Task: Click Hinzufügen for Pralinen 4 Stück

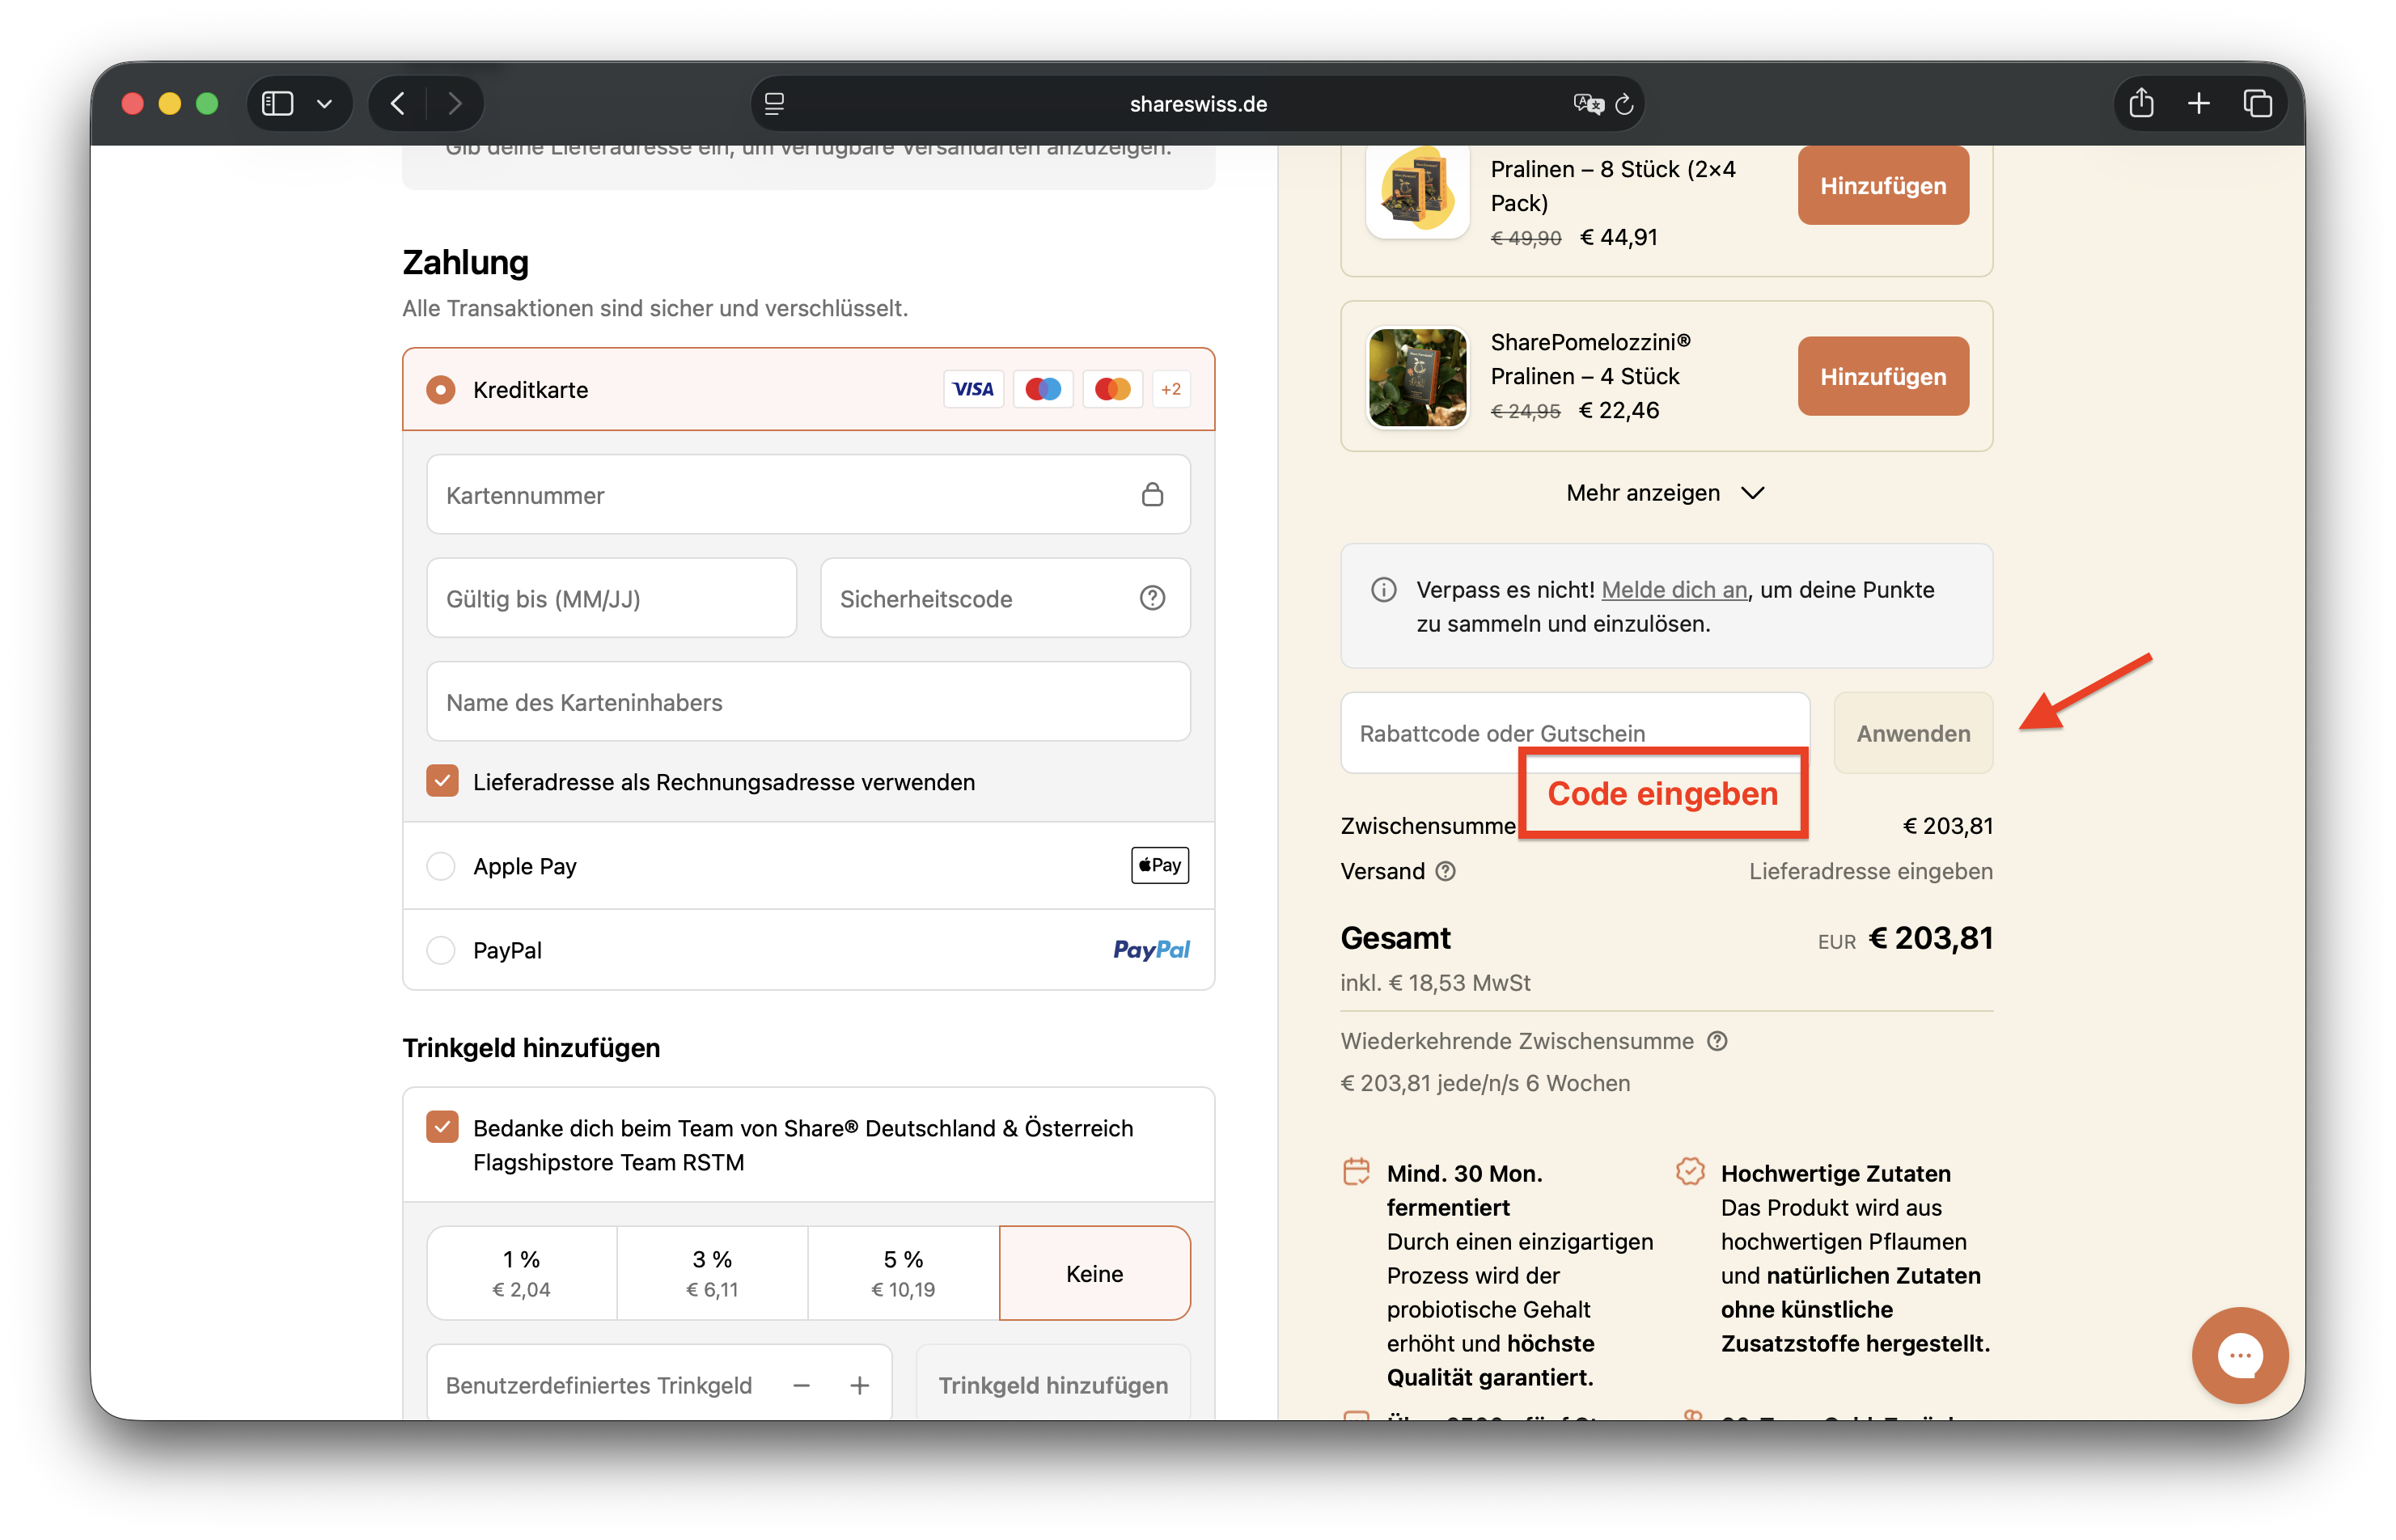Action: pos(1882,376)
